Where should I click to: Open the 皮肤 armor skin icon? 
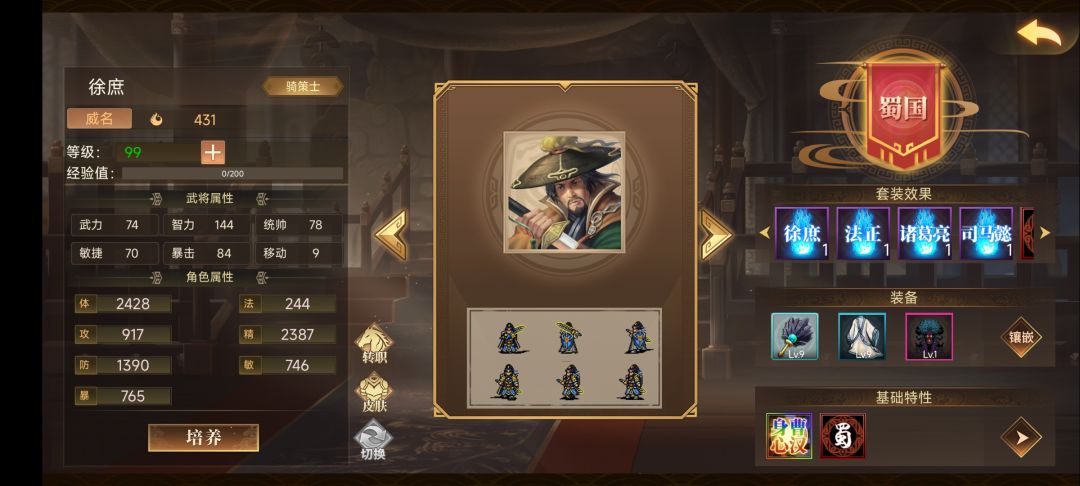[374, 392]
